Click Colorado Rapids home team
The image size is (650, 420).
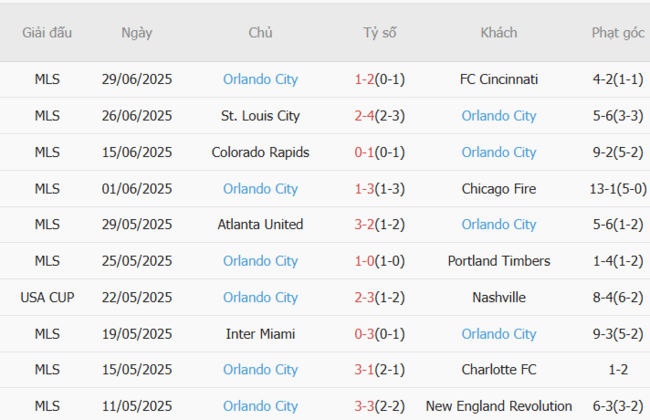[260, 152]
